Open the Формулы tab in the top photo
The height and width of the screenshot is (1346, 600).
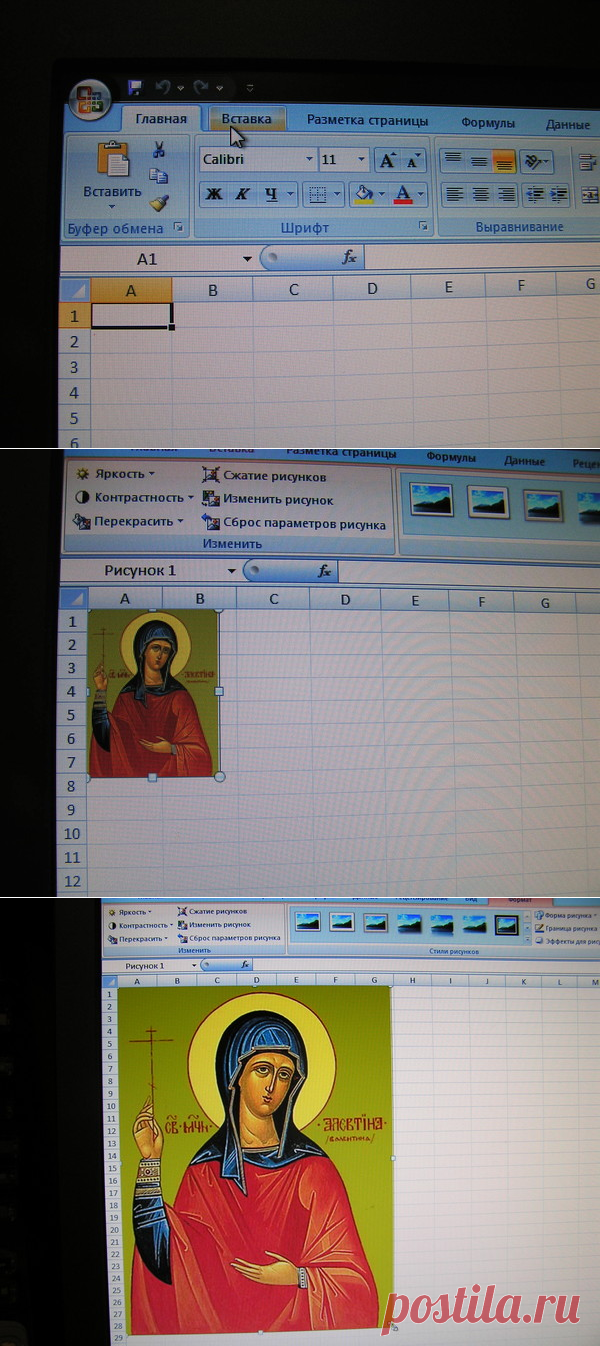(x=488, y=123)
